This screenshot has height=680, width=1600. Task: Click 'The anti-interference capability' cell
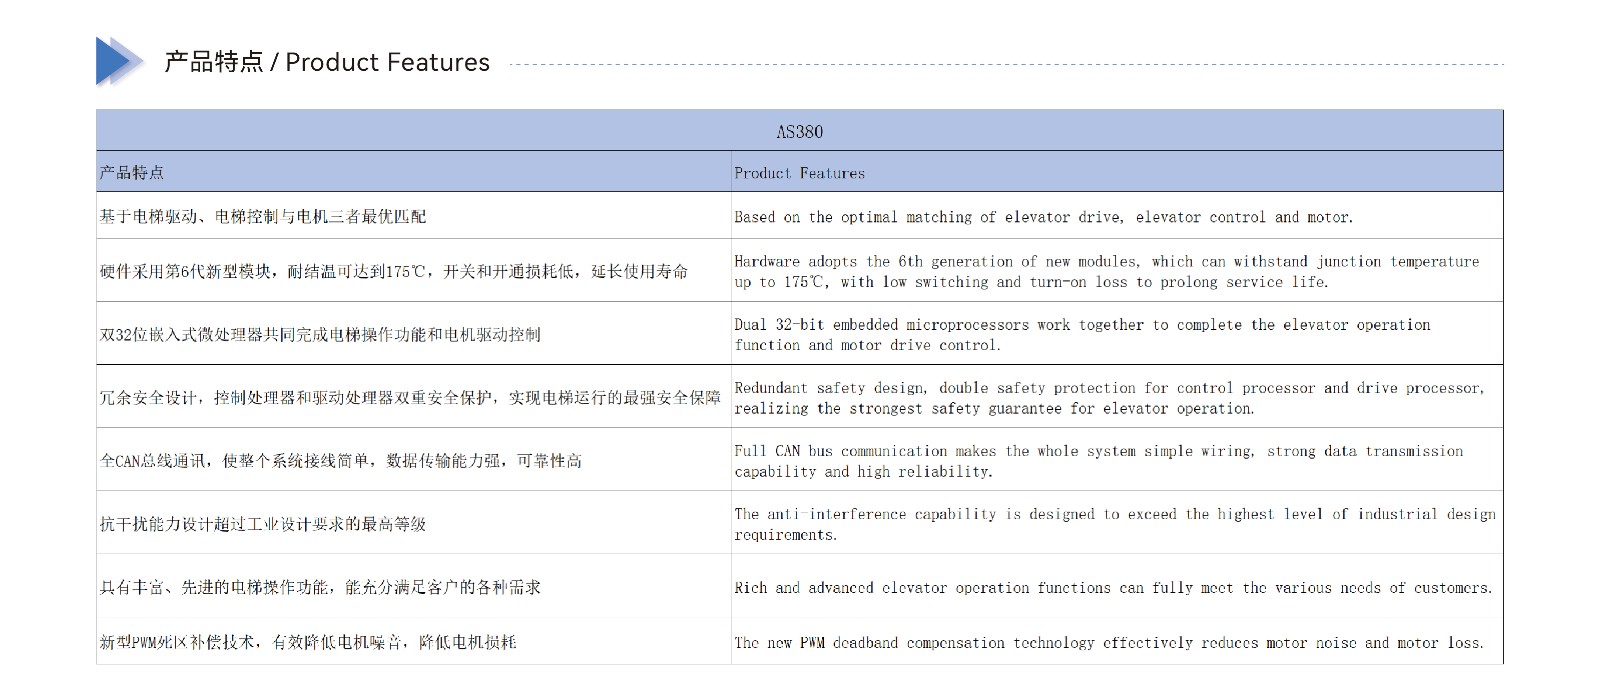pyautogui.click(x=1117, y=522)
